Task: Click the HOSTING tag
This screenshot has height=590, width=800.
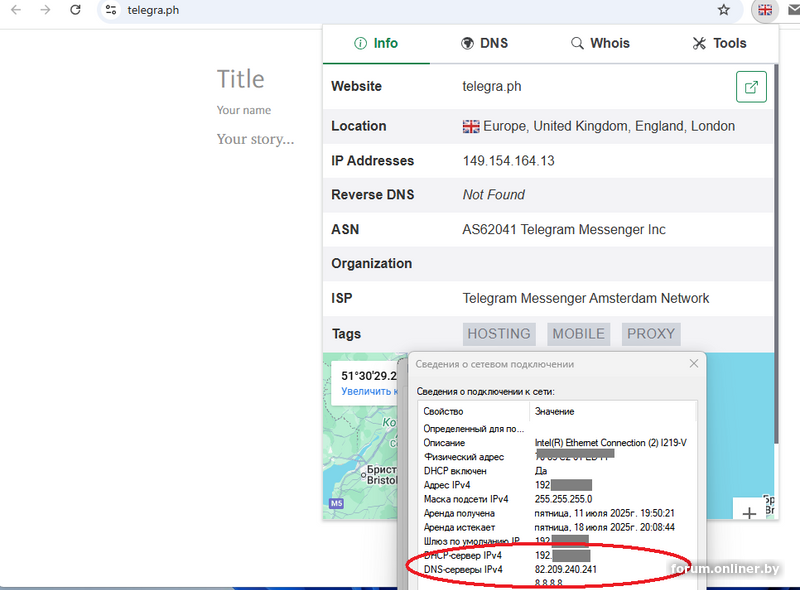Action: (499, 334)
